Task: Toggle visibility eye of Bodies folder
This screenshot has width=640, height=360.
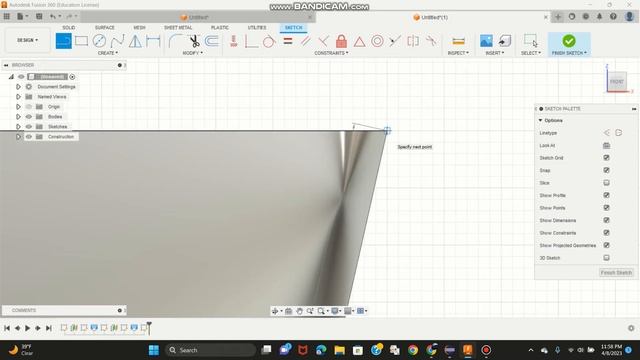Action: [29, 117]
